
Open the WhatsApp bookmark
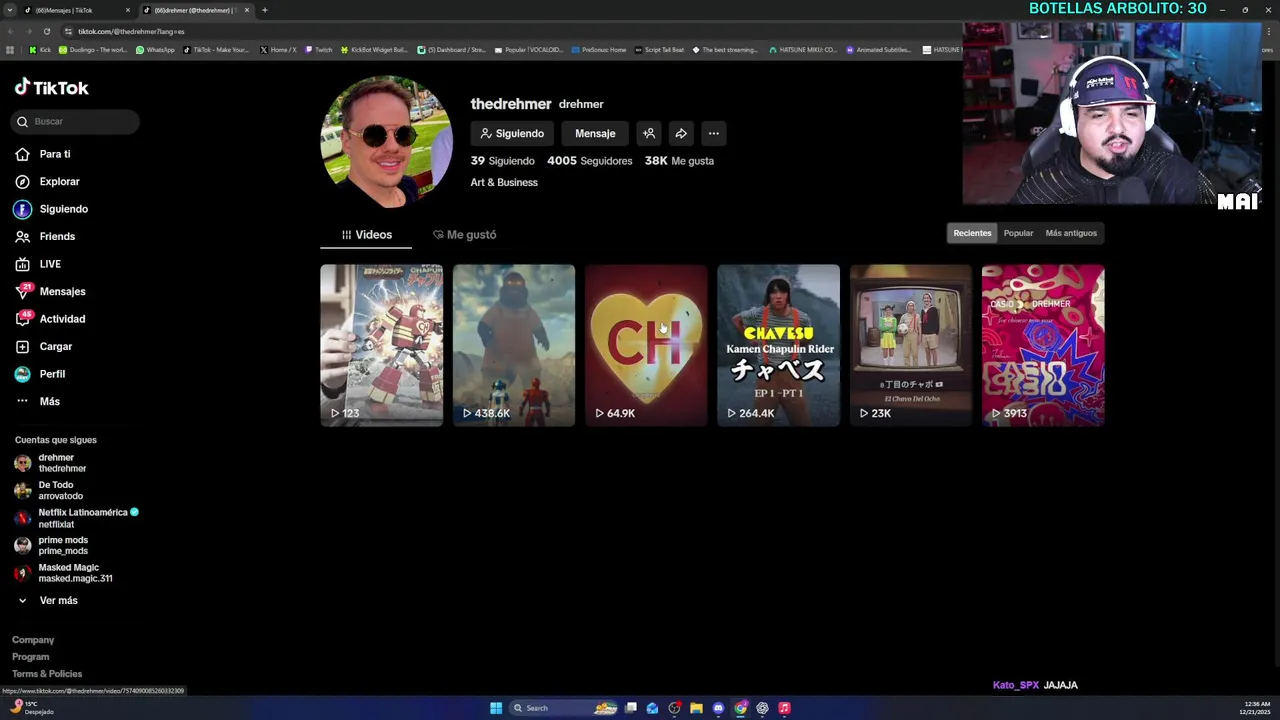point(155,49)
